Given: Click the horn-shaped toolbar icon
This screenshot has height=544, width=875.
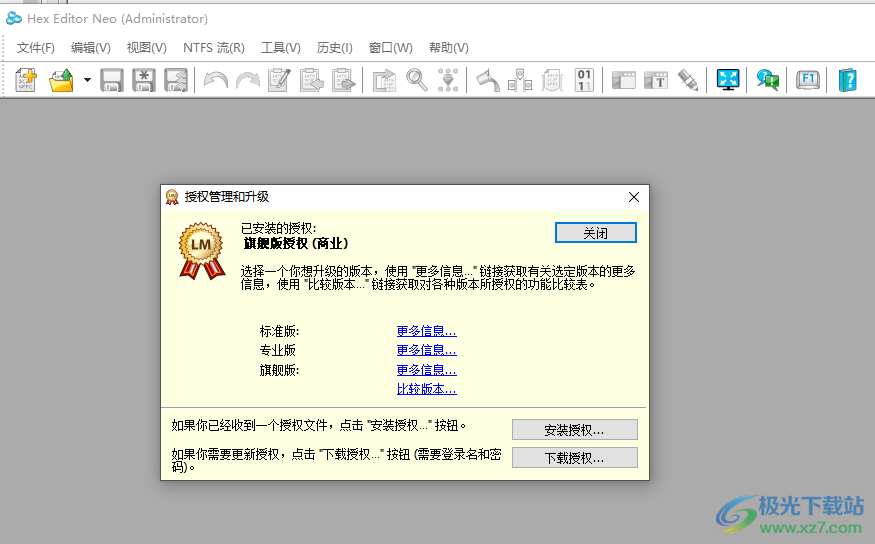Looking at the screenshot, I should [488, 80].
